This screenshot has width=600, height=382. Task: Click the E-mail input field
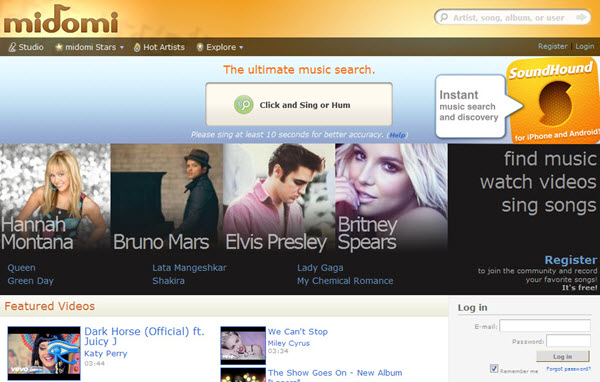click(545, 326)
